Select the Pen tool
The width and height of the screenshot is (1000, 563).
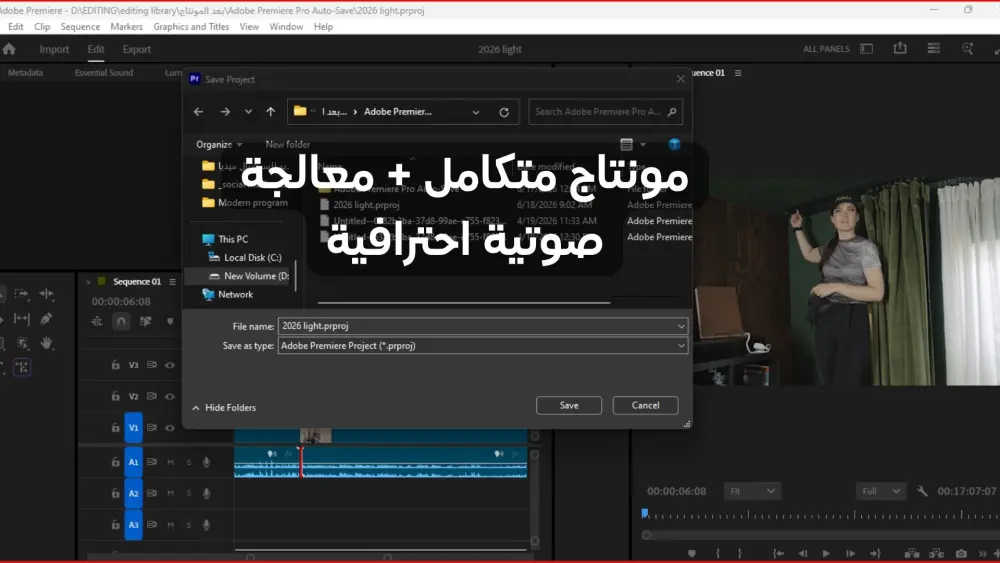pos(46,318)
